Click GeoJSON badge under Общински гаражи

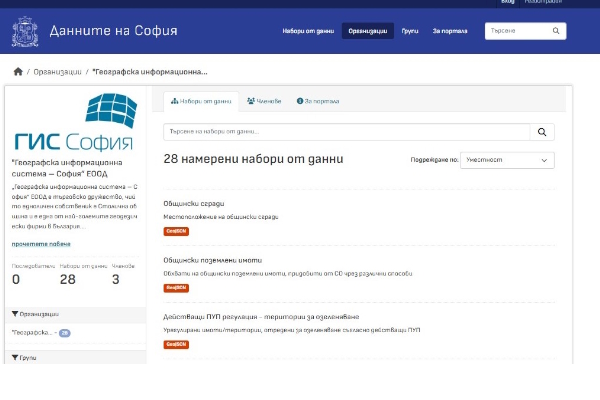click(176, 231)
